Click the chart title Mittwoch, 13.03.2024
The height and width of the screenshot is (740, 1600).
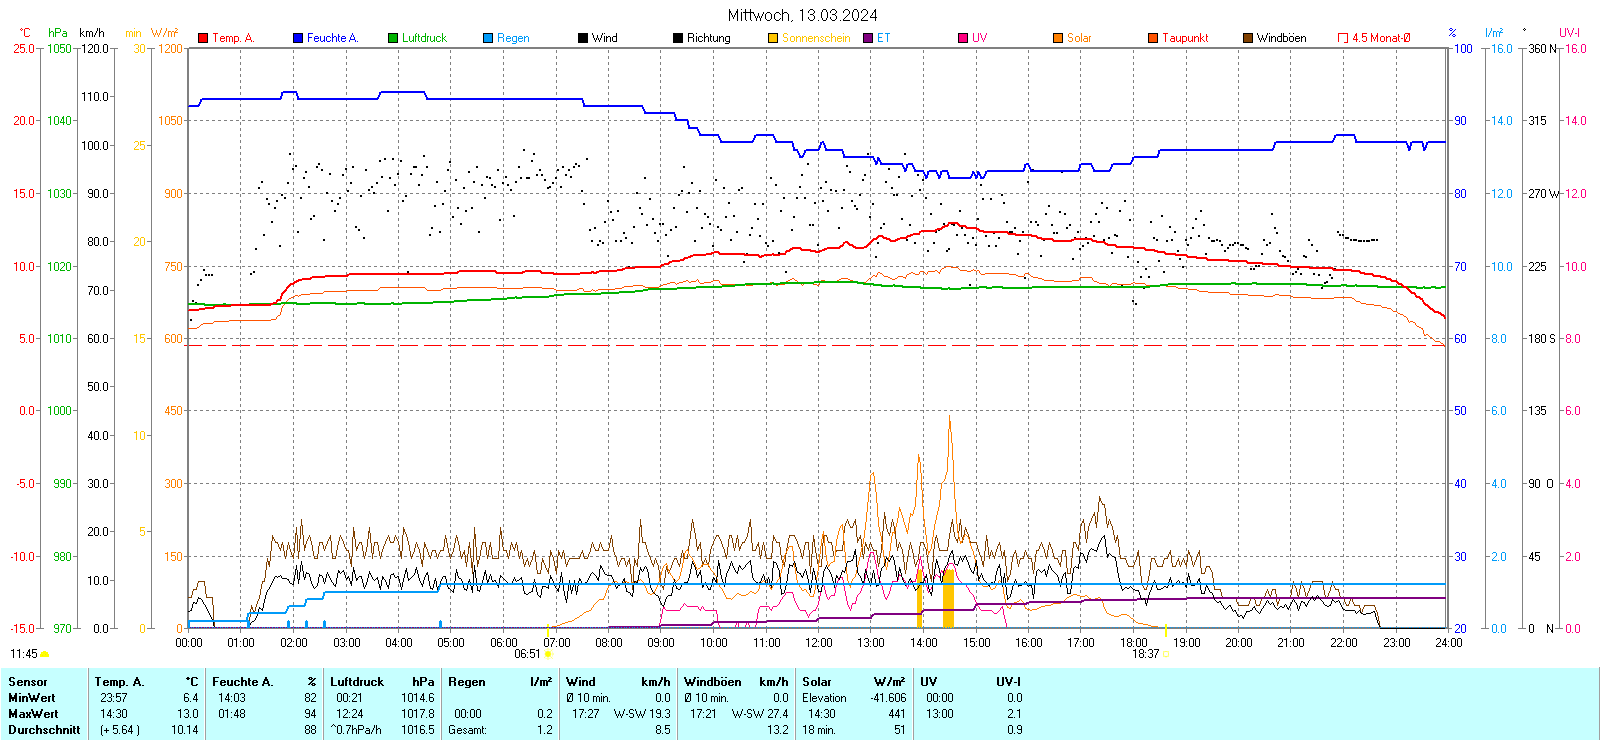pos(802,15)
